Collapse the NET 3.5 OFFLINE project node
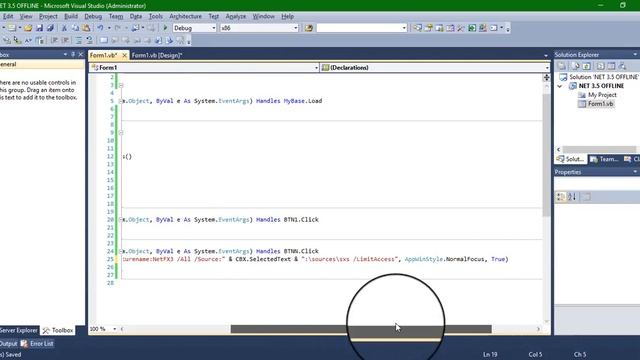The height and width of the screenshot is (360, 640). pos(560,86)
